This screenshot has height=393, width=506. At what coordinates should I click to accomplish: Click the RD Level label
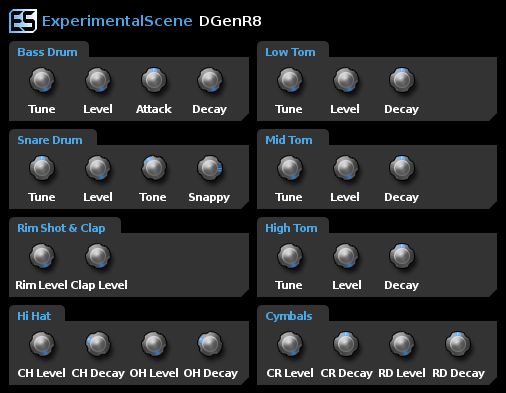click(x=402, y=373)
